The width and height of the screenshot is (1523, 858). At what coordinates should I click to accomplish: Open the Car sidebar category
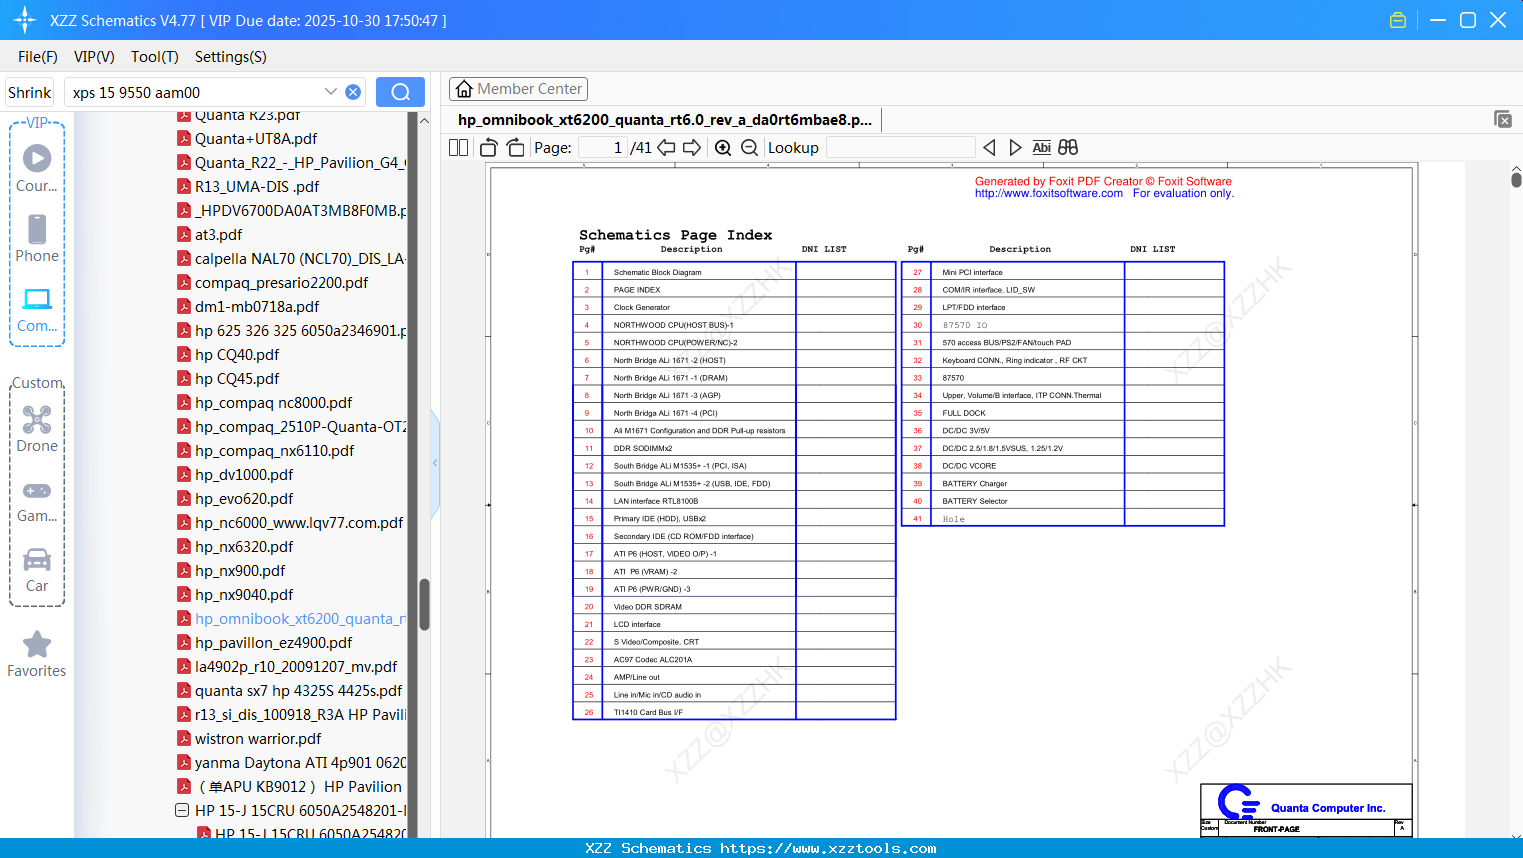pos(37,570)
